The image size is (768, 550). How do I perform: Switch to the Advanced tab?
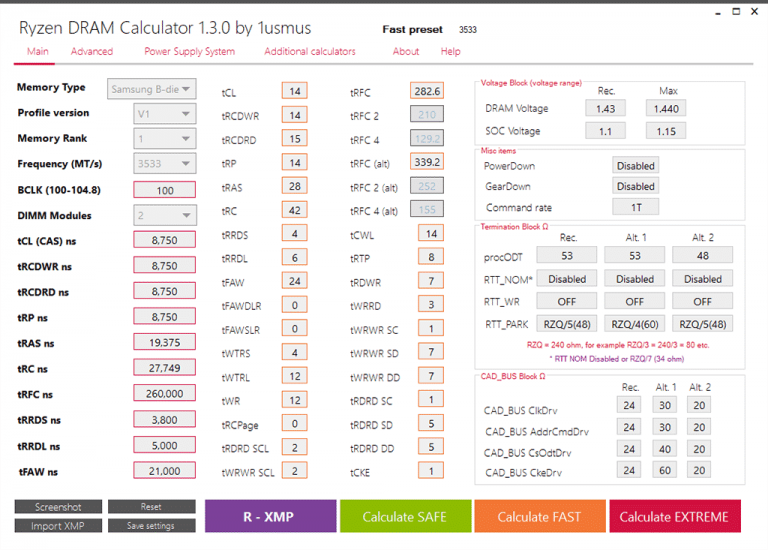(x=92, y=51)
